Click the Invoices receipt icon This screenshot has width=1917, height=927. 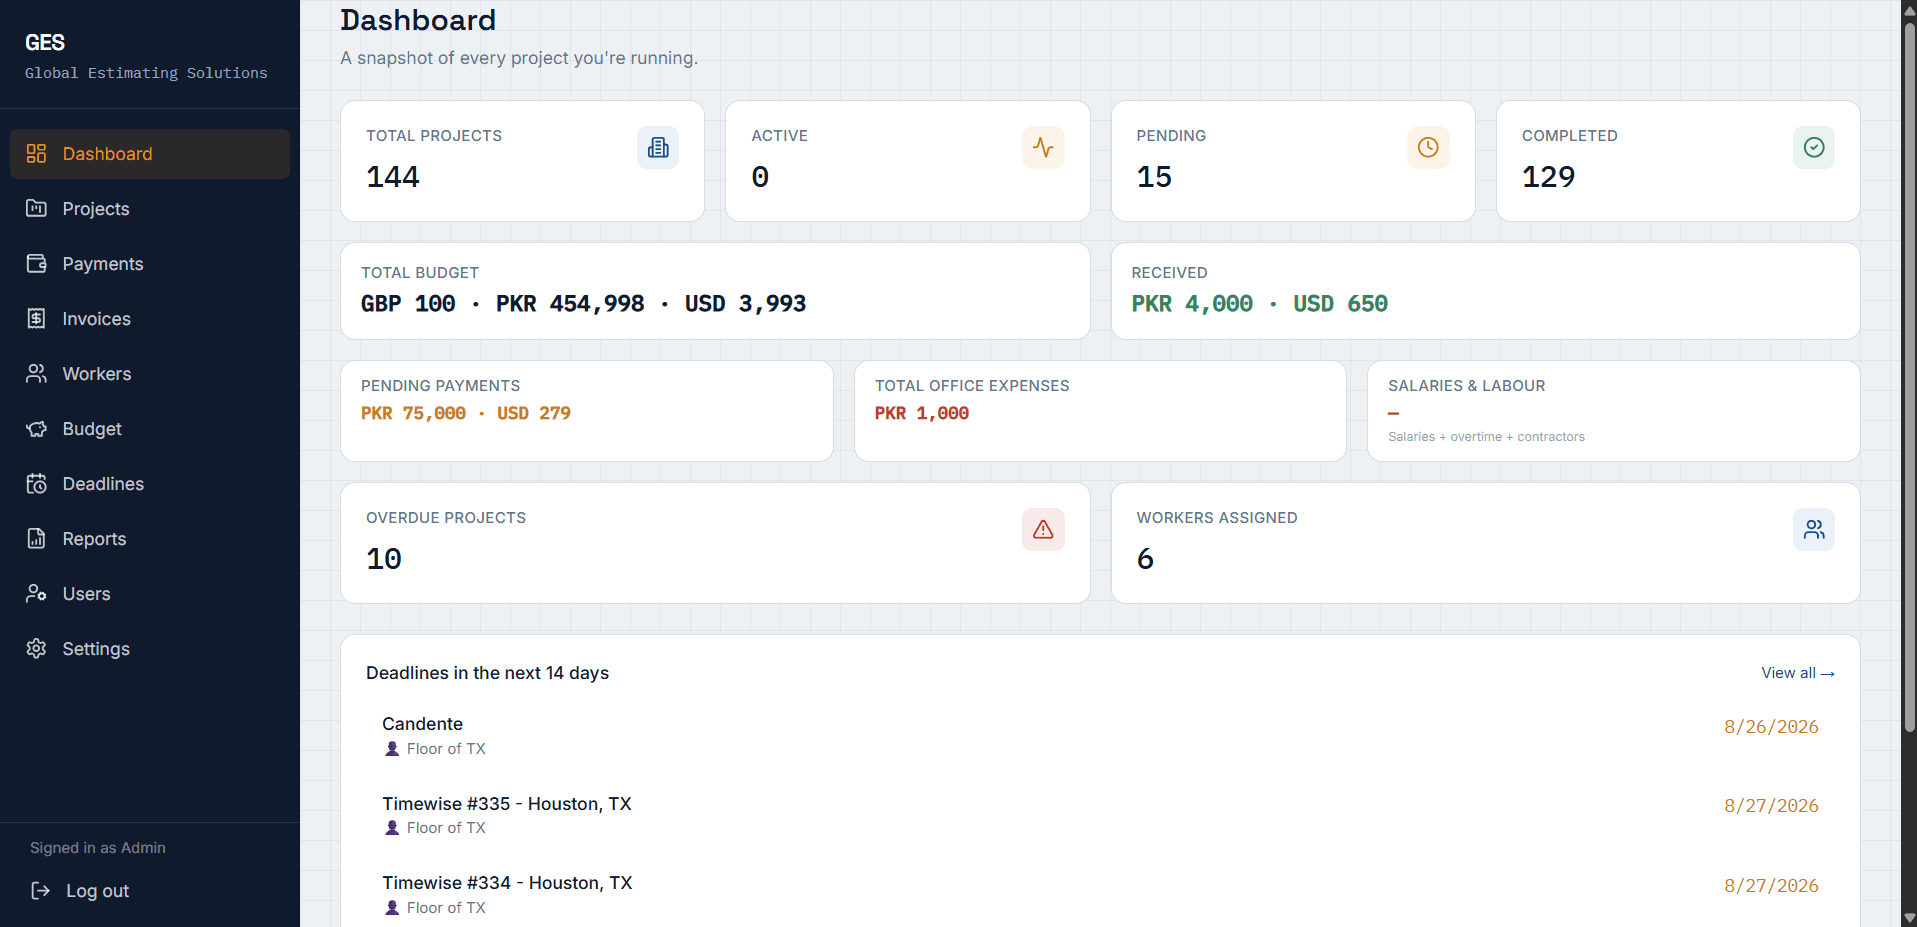click(37, 319)
